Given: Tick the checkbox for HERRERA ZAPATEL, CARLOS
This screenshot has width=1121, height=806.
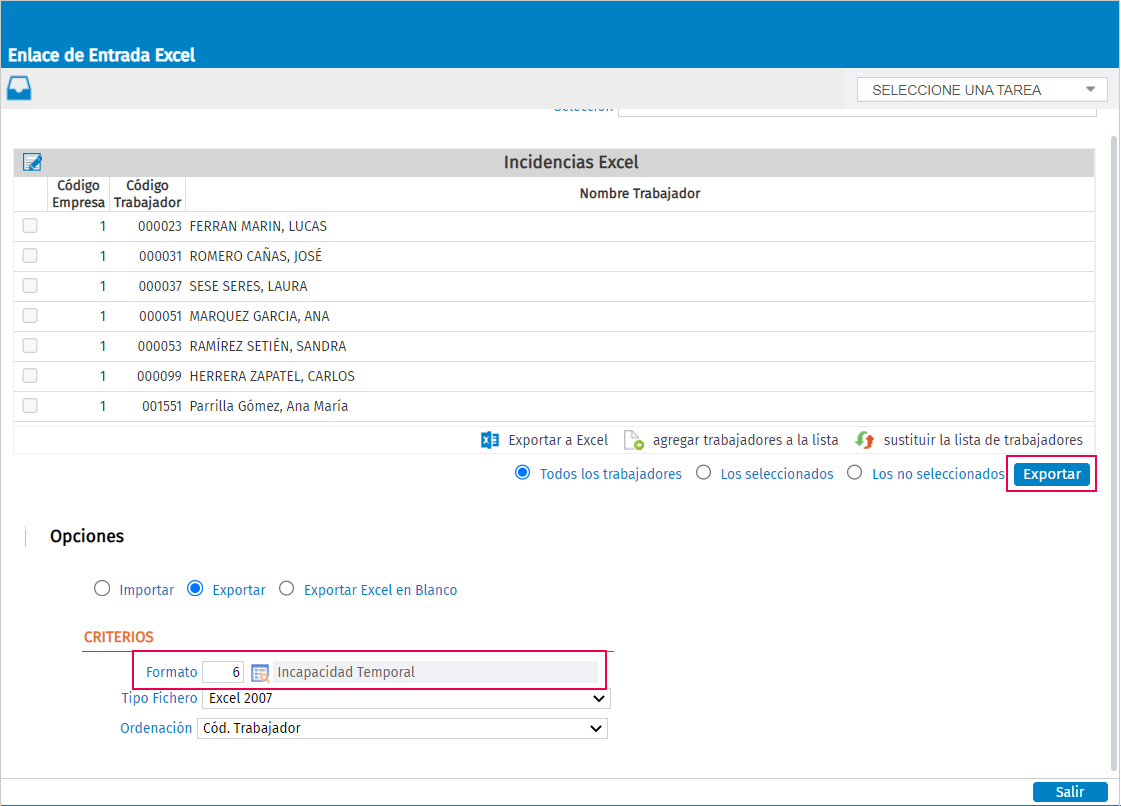Looking at the screenshot, I should (x=30, y=376).
